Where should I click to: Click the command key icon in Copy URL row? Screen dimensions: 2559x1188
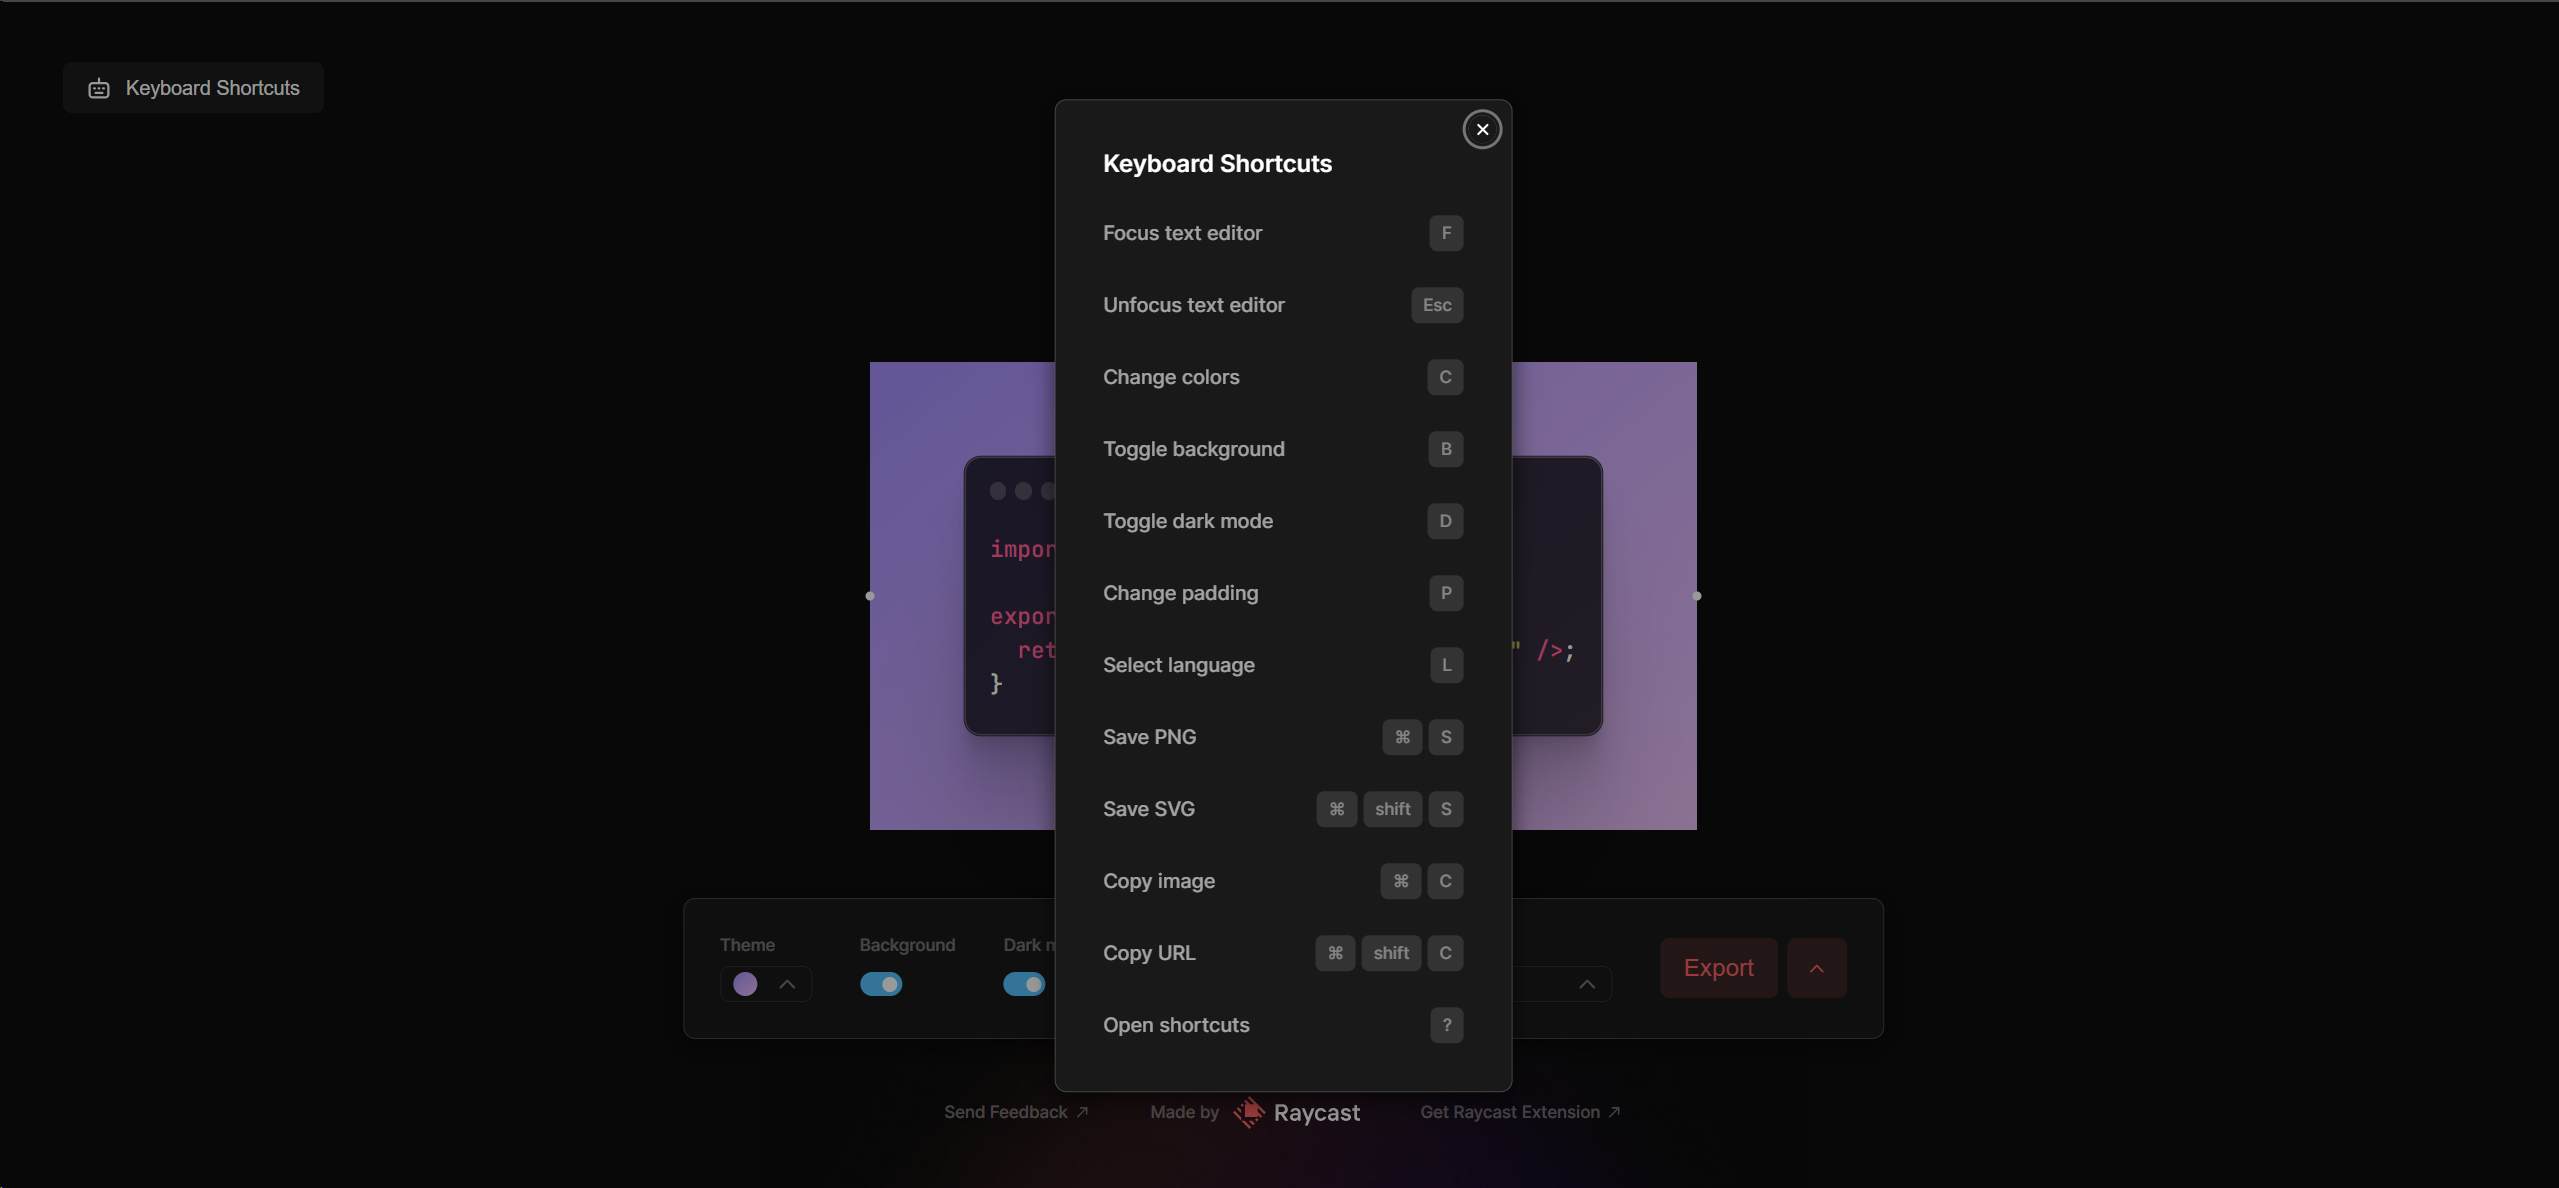click(x=1335, y=953)
